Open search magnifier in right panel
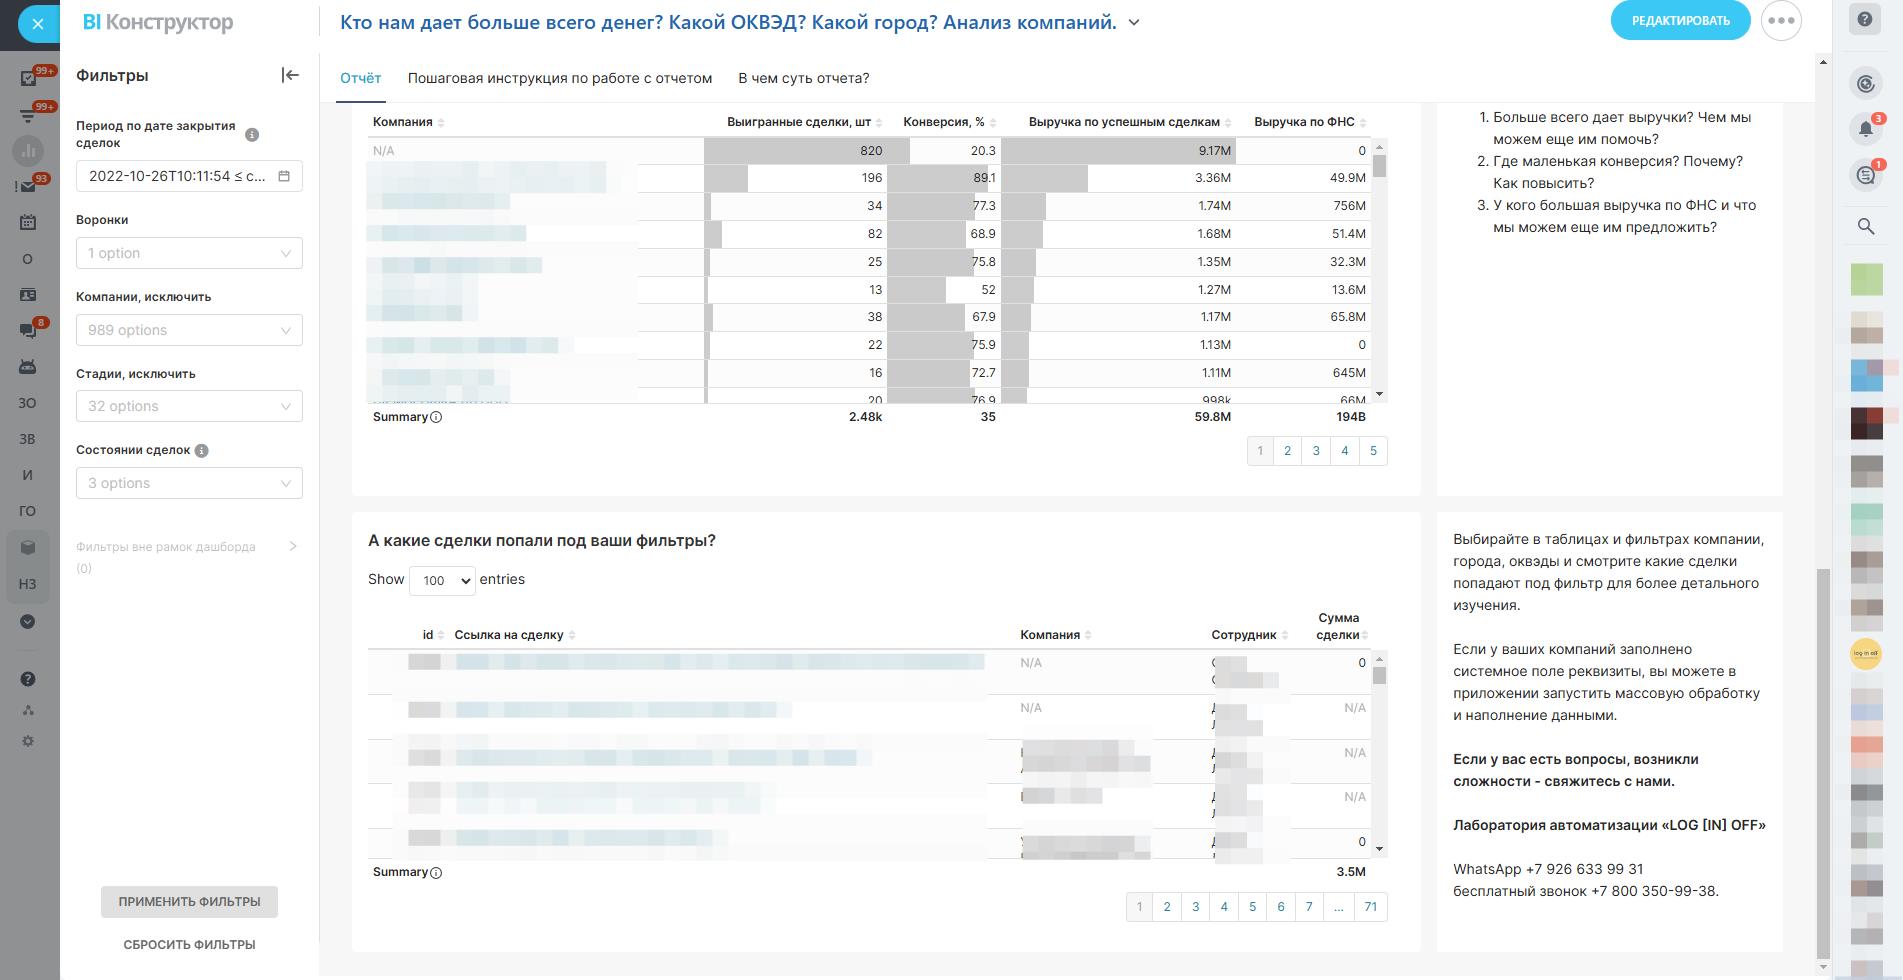The image size is (1903, 980). [x=1866, y=226]
